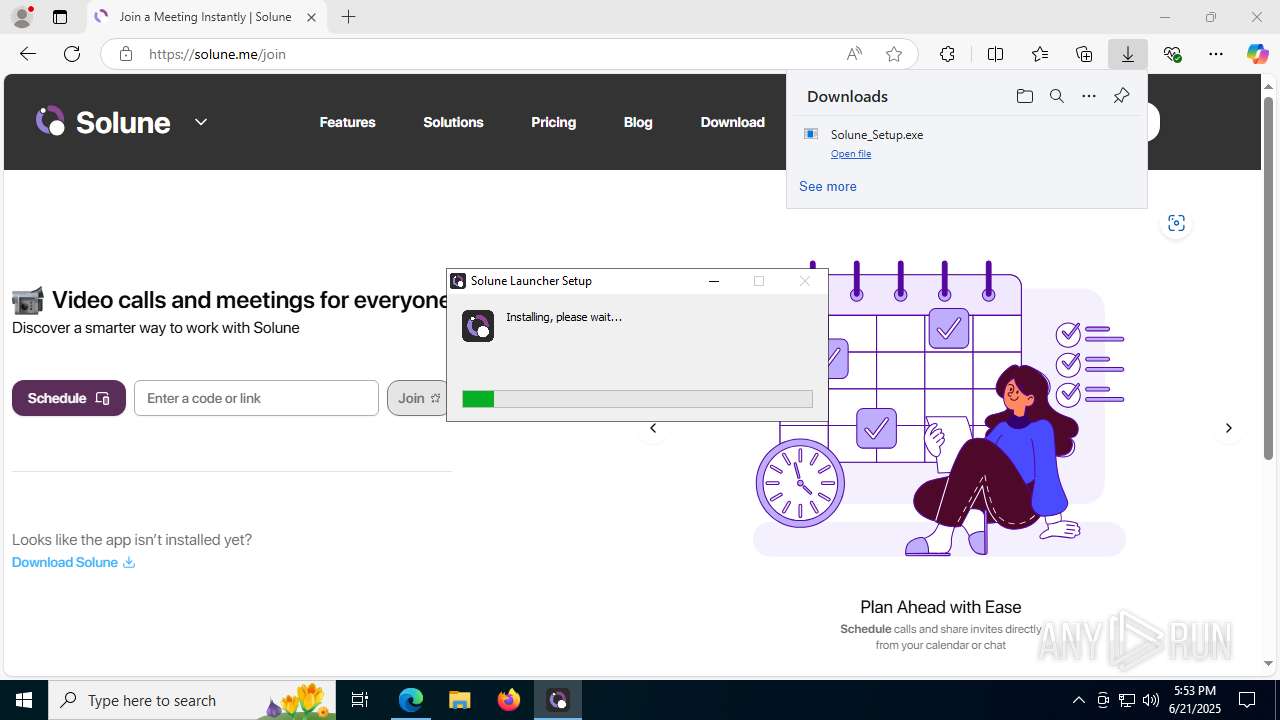Open the Solutions menu item
Screen dimensions: 1280x720
click(x=453, y=122)
